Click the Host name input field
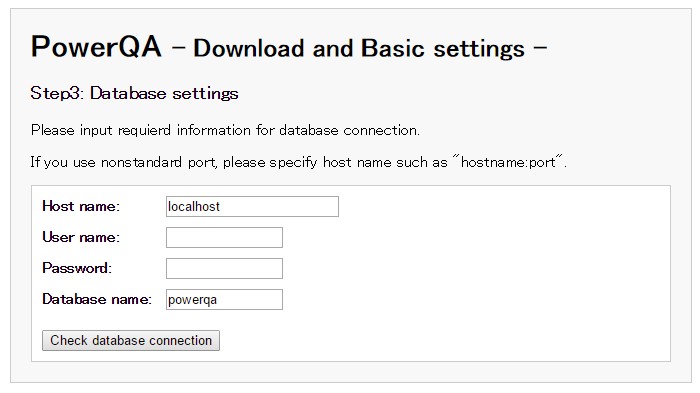The image size is (700, 393). (x=252, y=206)
